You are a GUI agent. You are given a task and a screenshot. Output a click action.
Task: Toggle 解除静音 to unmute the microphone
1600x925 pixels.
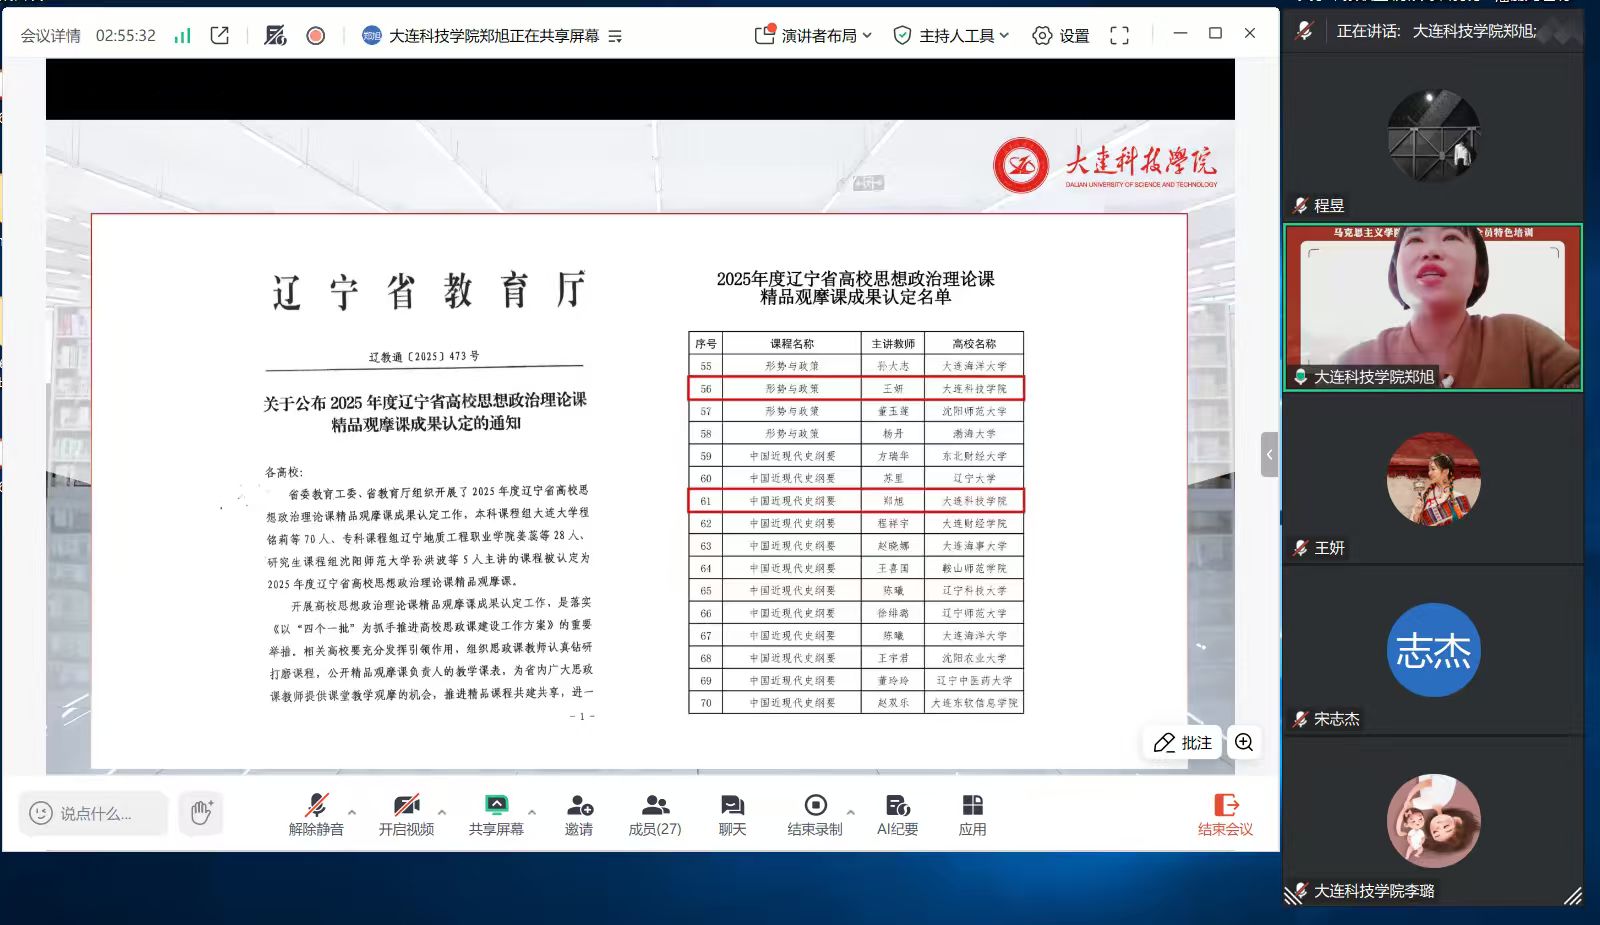point(316,815)
